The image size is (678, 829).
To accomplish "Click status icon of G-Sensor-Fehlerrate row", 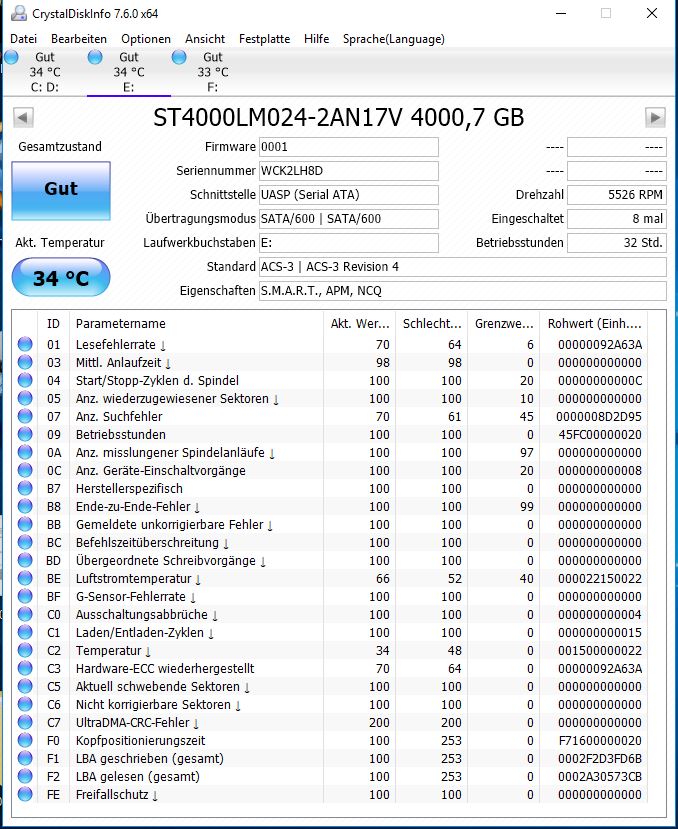I will pos(25,596).
